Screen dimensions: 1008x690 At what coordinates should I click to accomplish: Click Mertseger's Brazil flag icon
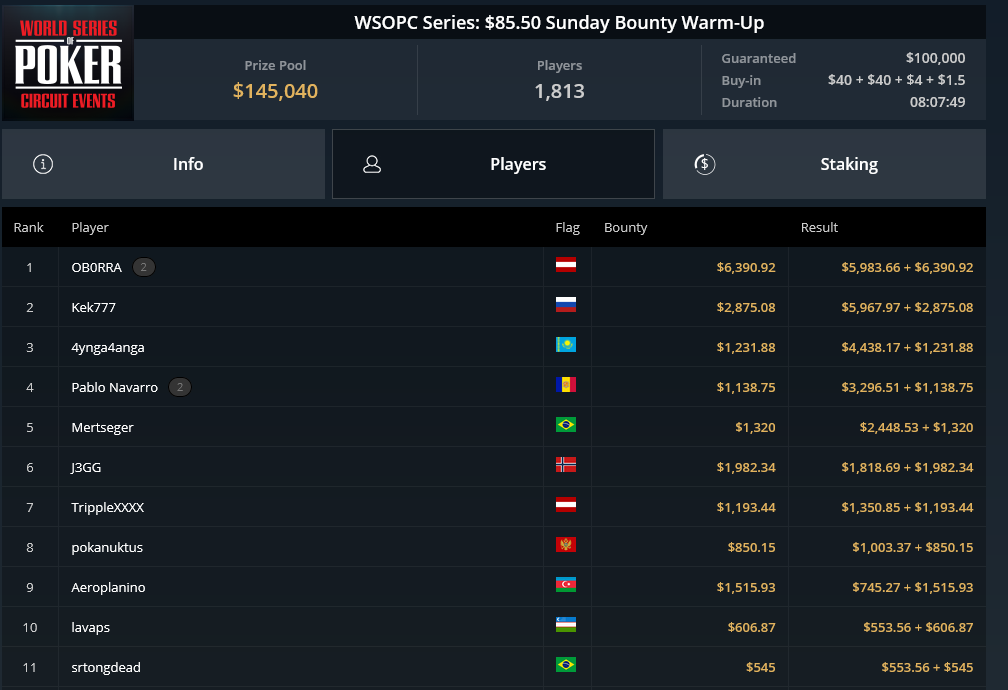tap(566, 426)
